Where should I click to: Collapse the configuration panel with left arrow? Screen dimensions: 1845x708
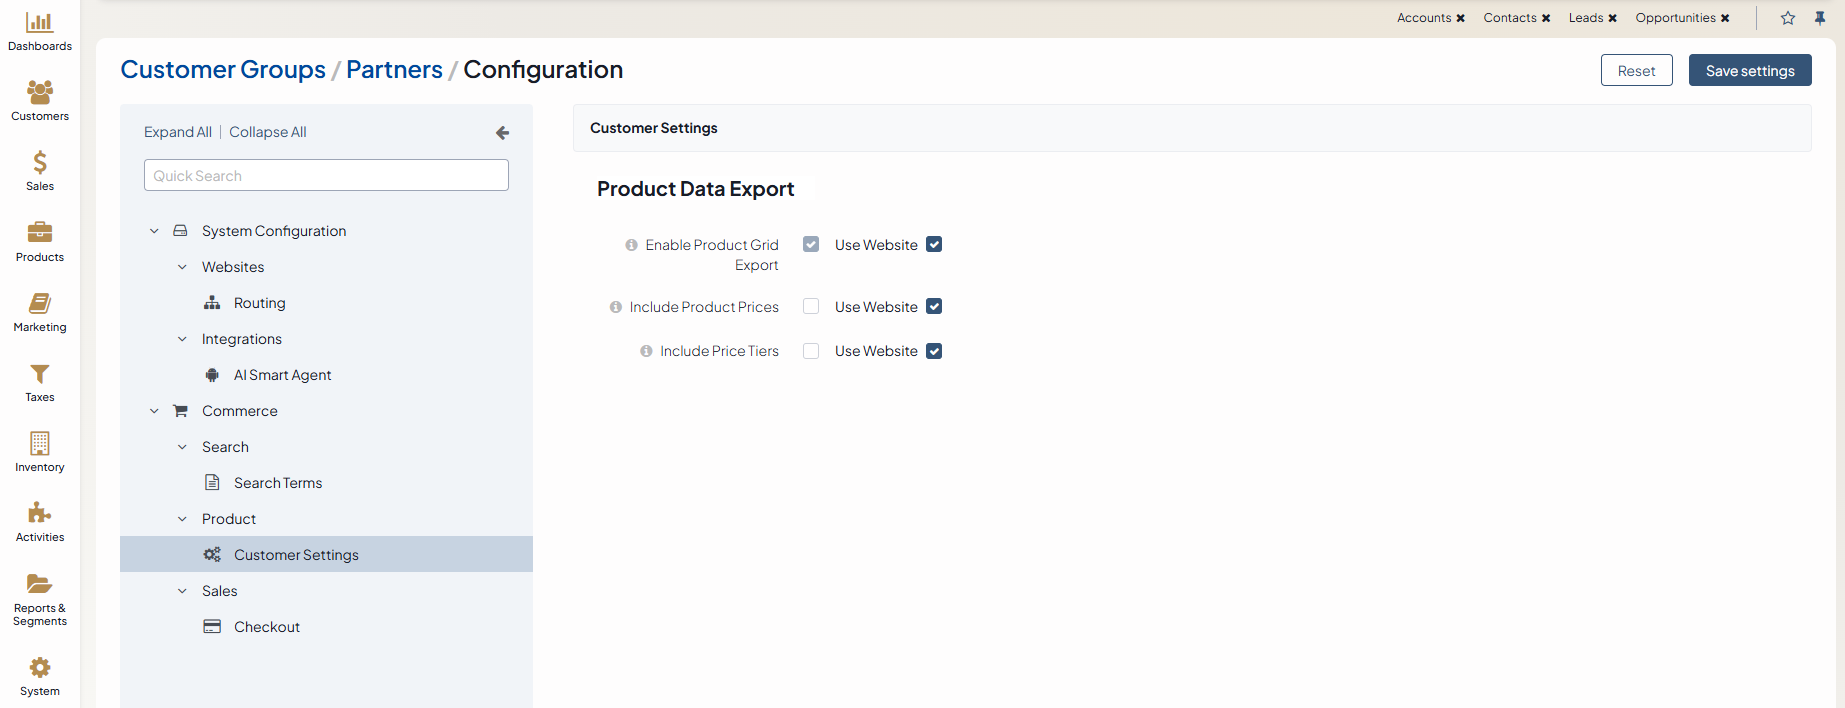click(502, 133)
